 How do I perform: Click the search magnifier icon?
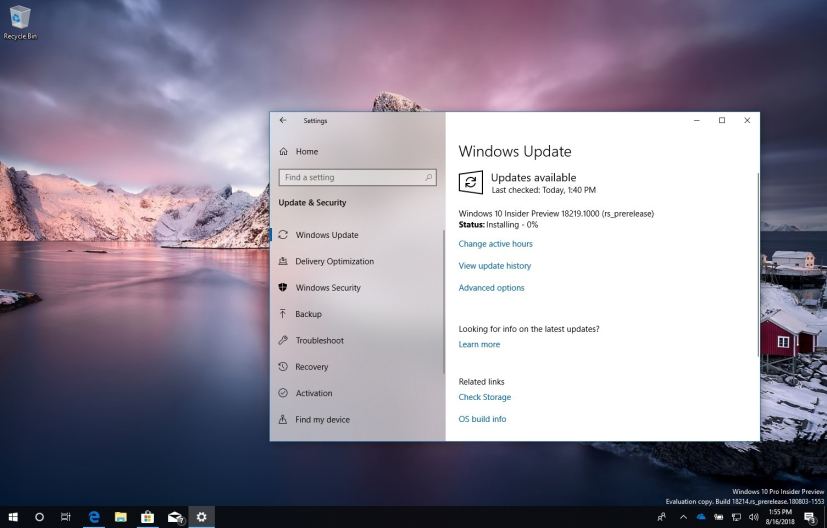click(x=428, y=177)
